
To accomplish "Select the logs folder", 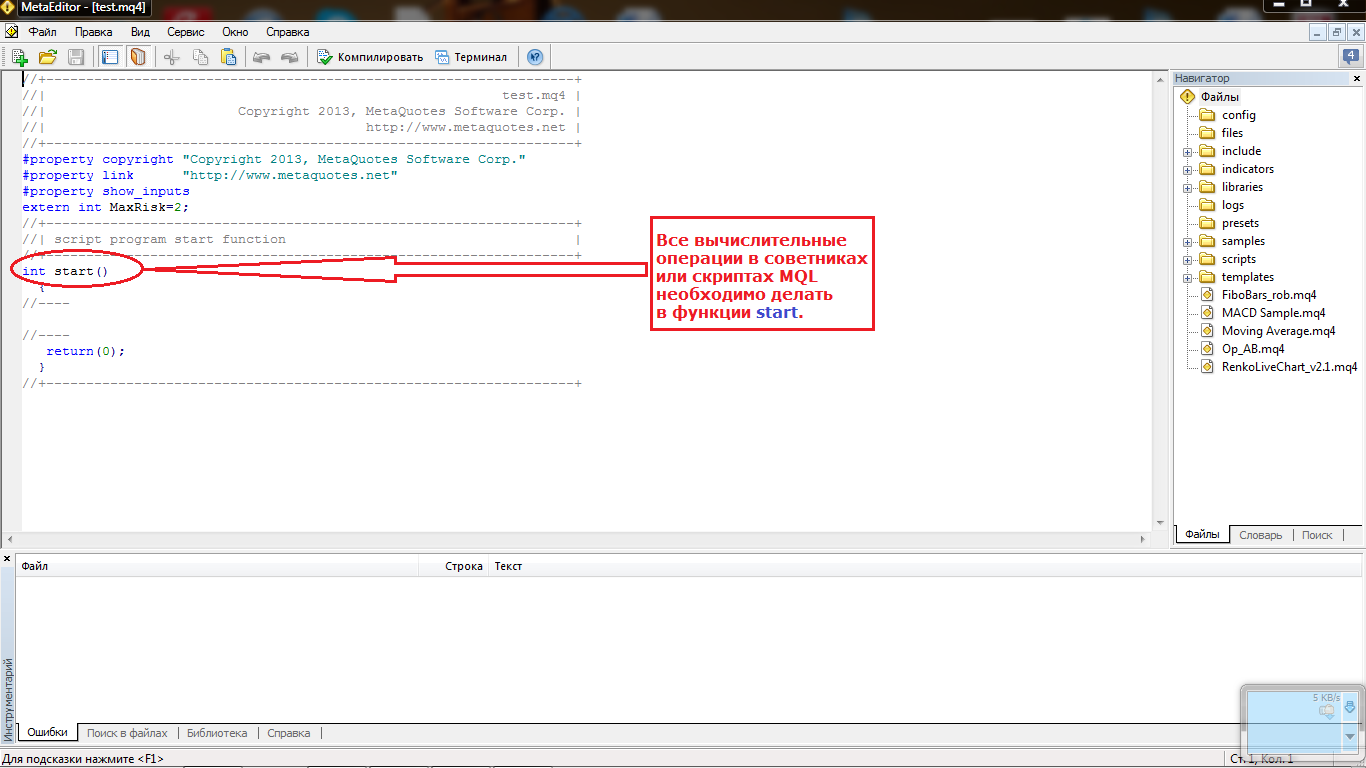I will tap(1233, 205).
